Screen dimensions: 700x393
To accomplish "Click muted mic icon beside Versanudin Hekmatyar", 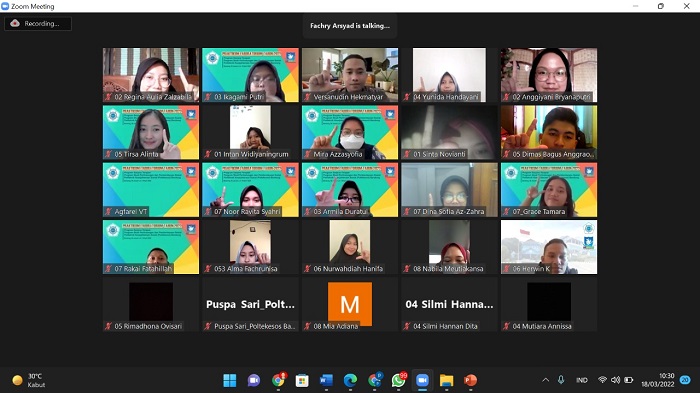I will pyautogui.click(x=307, y=97).
